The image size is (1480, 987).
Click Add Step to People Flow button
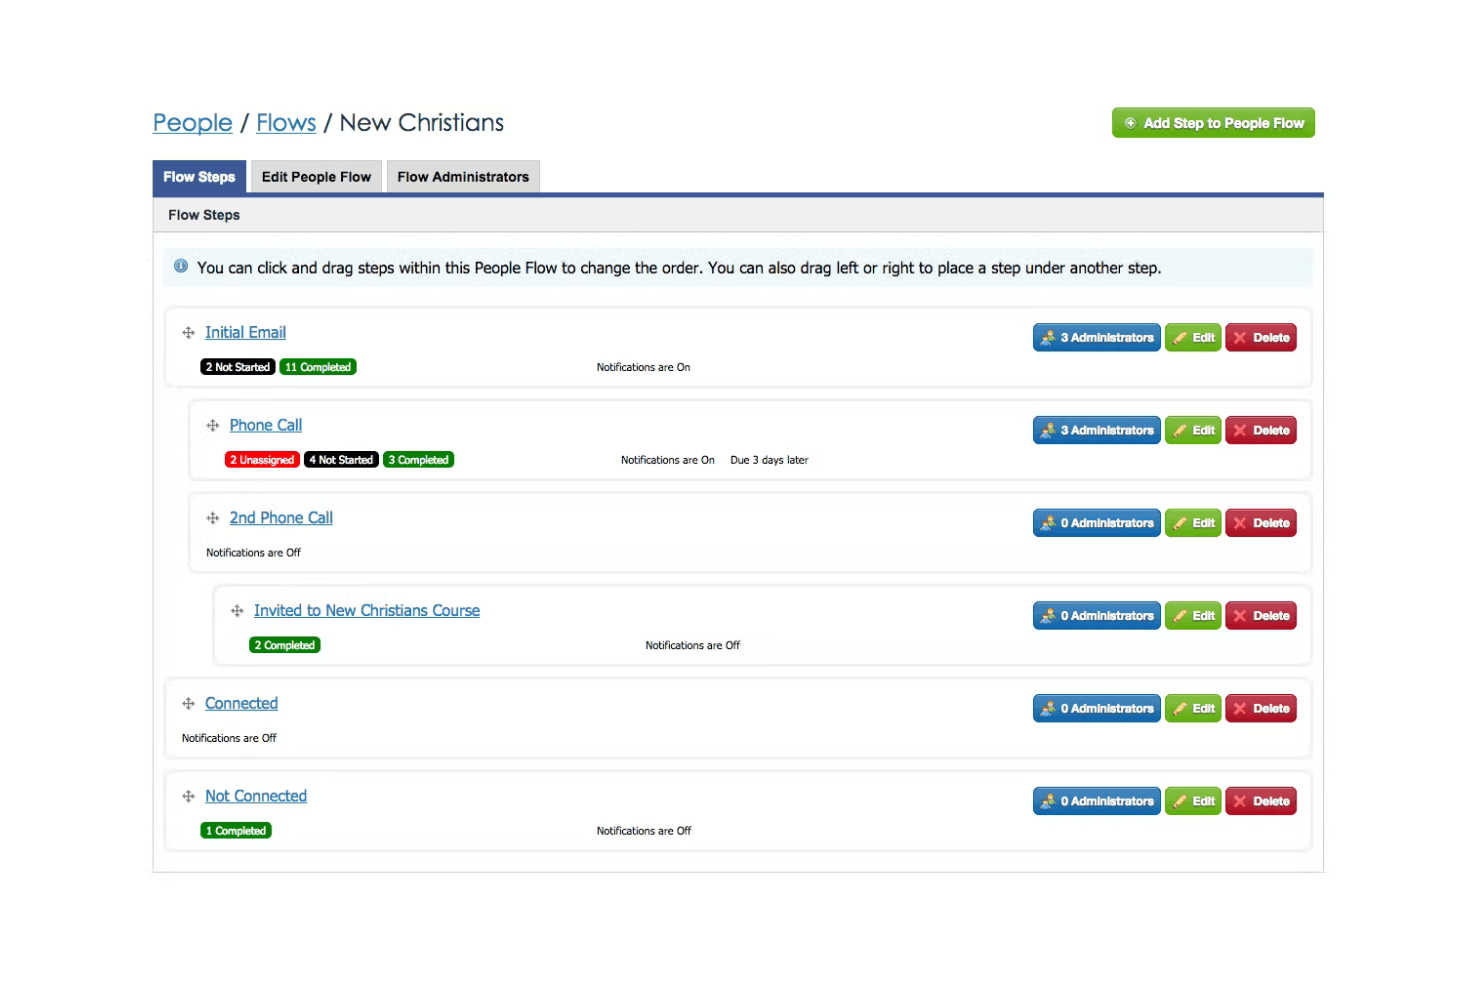(x=1213, y=123)
